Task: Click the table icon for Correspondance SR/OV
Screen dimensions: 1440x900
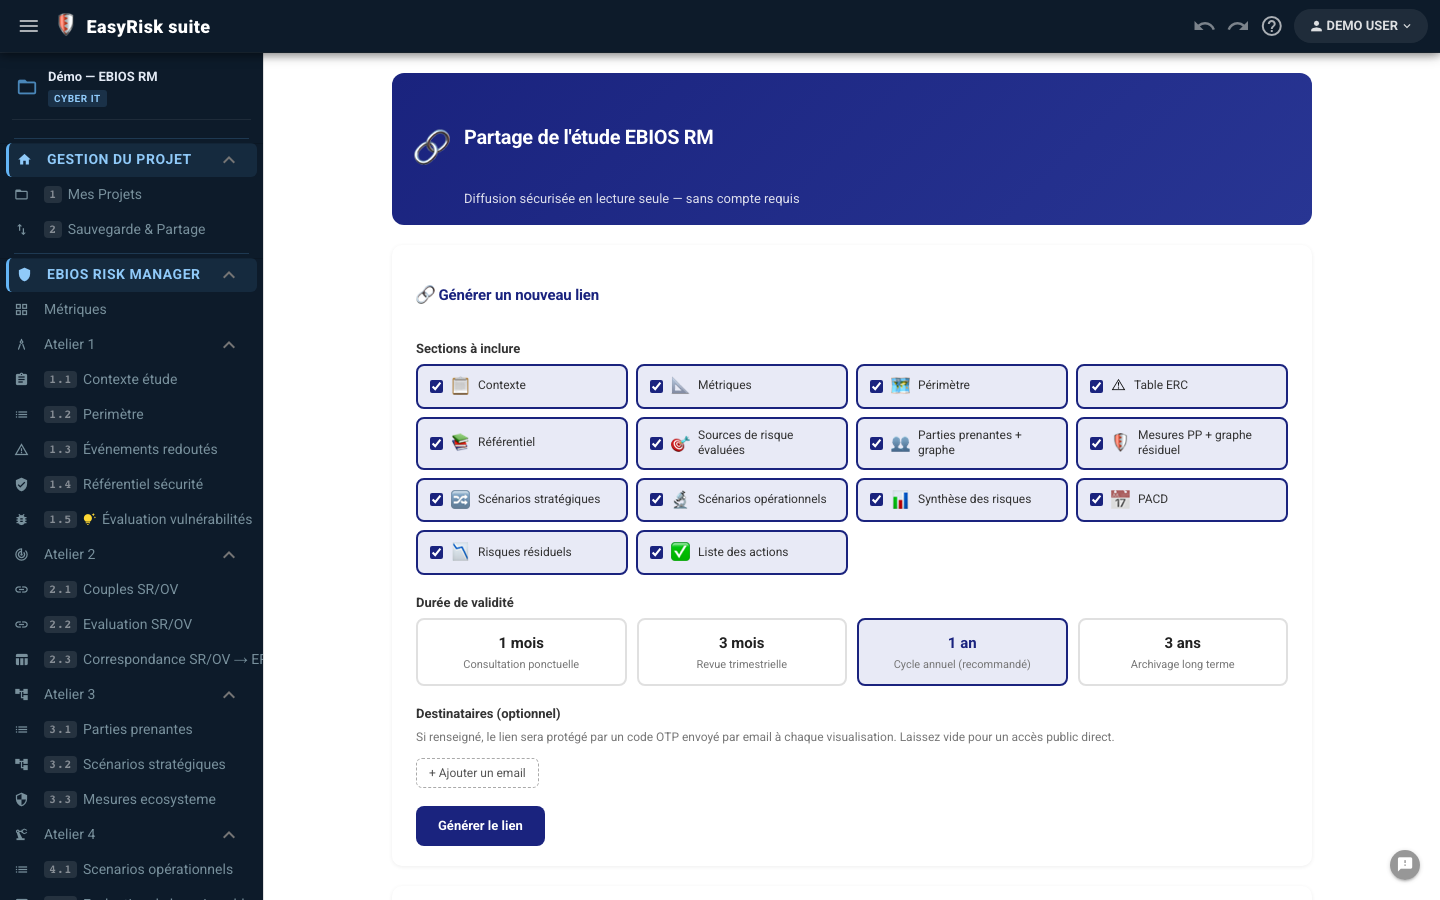Action: coord(21,660)
